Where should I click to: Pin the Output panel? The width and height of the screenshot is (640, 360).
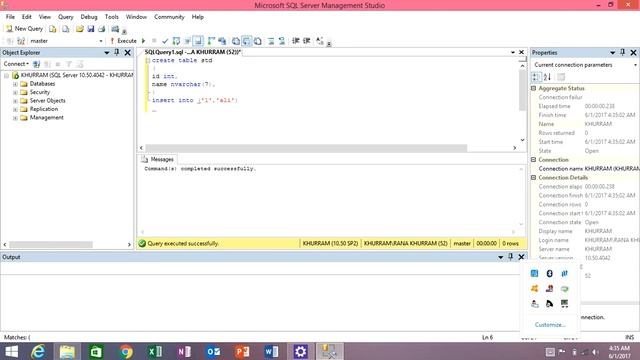pyautogui.click(x=510, y=257)
